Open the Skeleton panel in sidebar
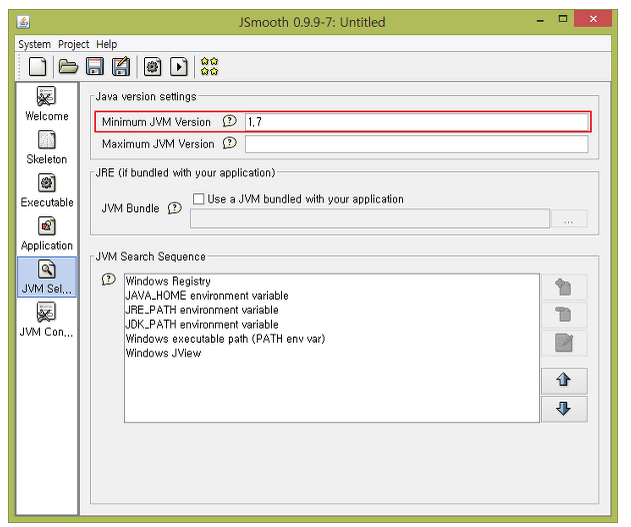 (x=47, y=147)
